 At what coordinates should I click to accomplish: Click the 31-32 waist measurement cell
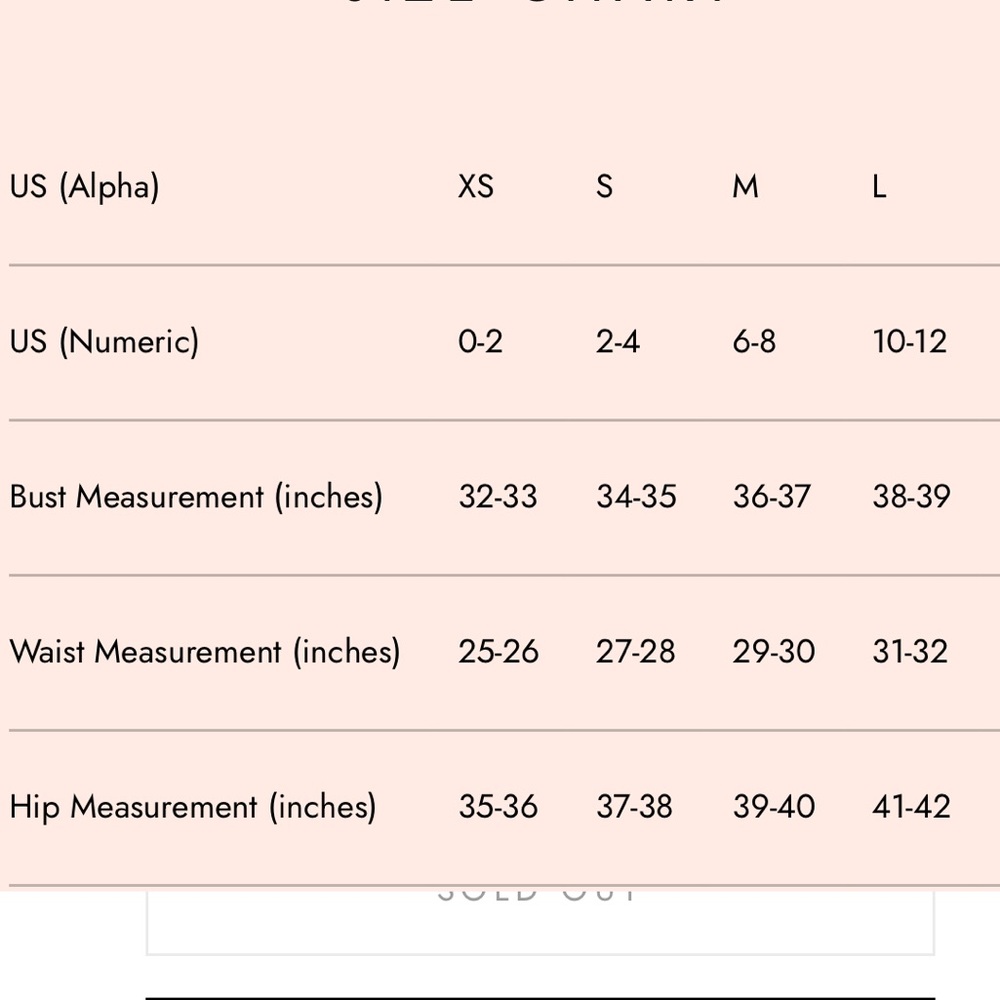click(910, 652)
